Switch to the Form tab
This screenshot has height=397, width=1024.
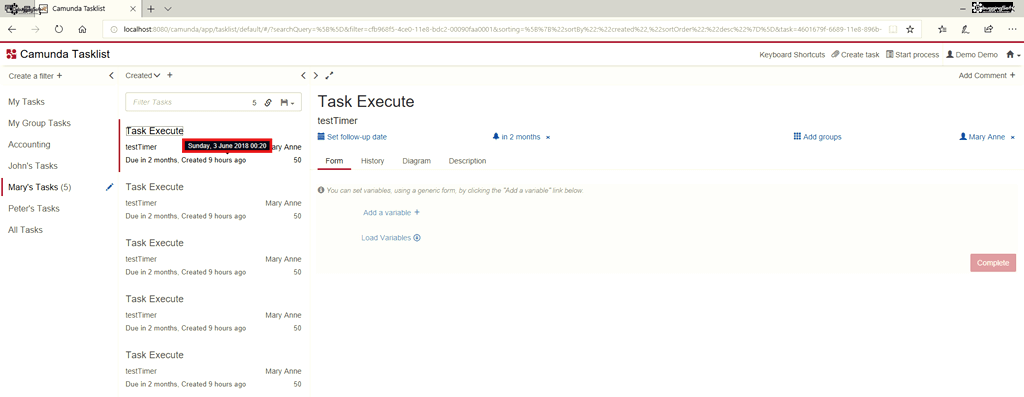tap(334, 161)
